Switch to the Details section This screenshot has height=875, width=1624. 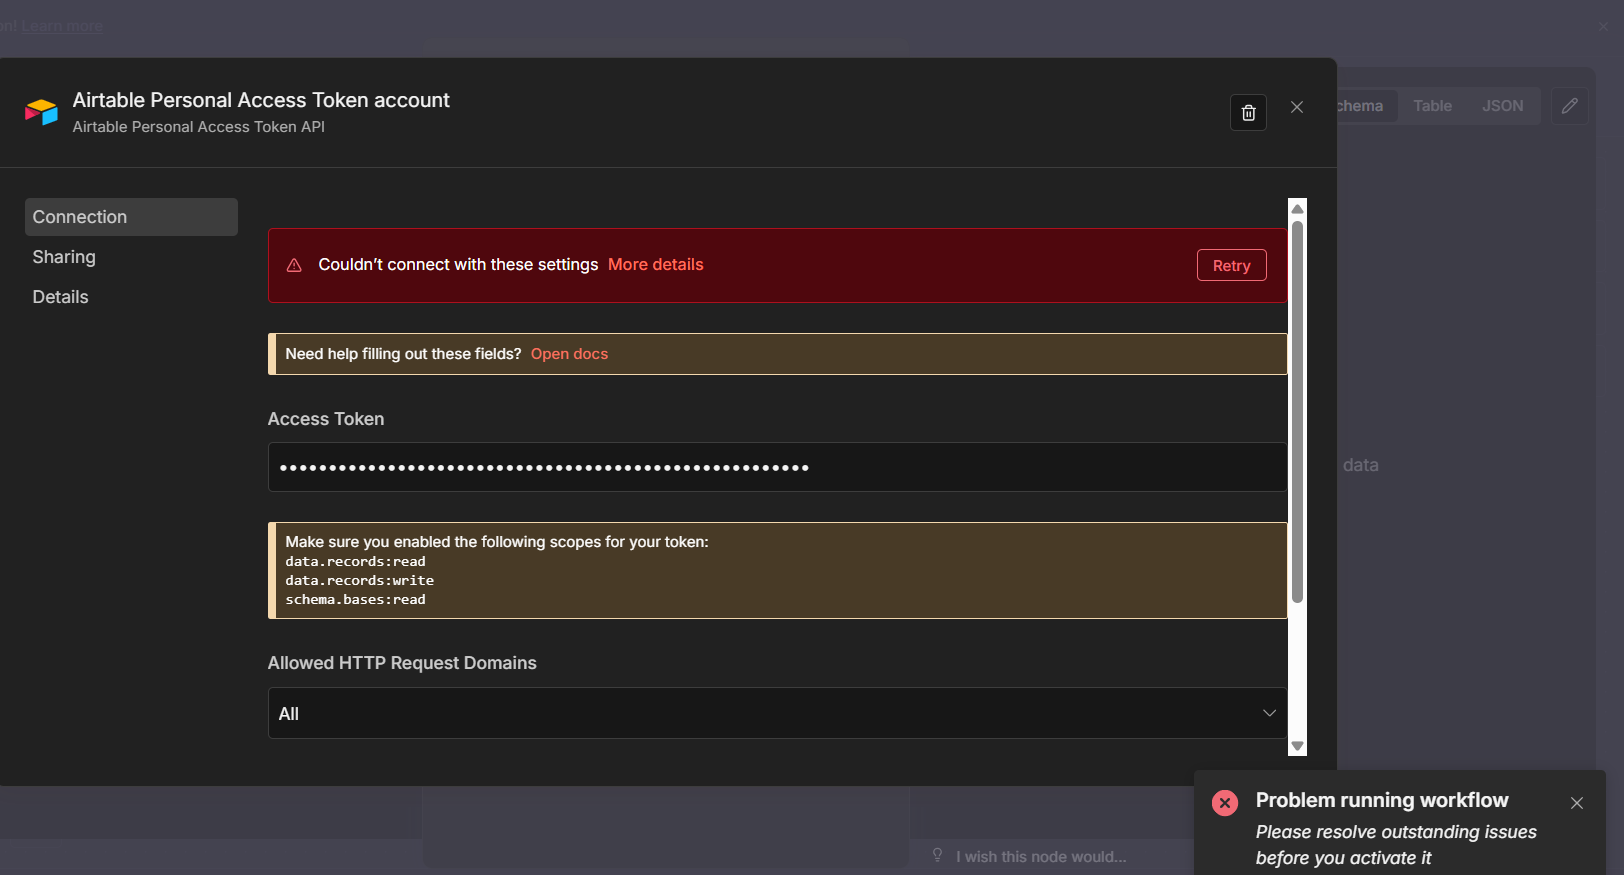[60, 297]
